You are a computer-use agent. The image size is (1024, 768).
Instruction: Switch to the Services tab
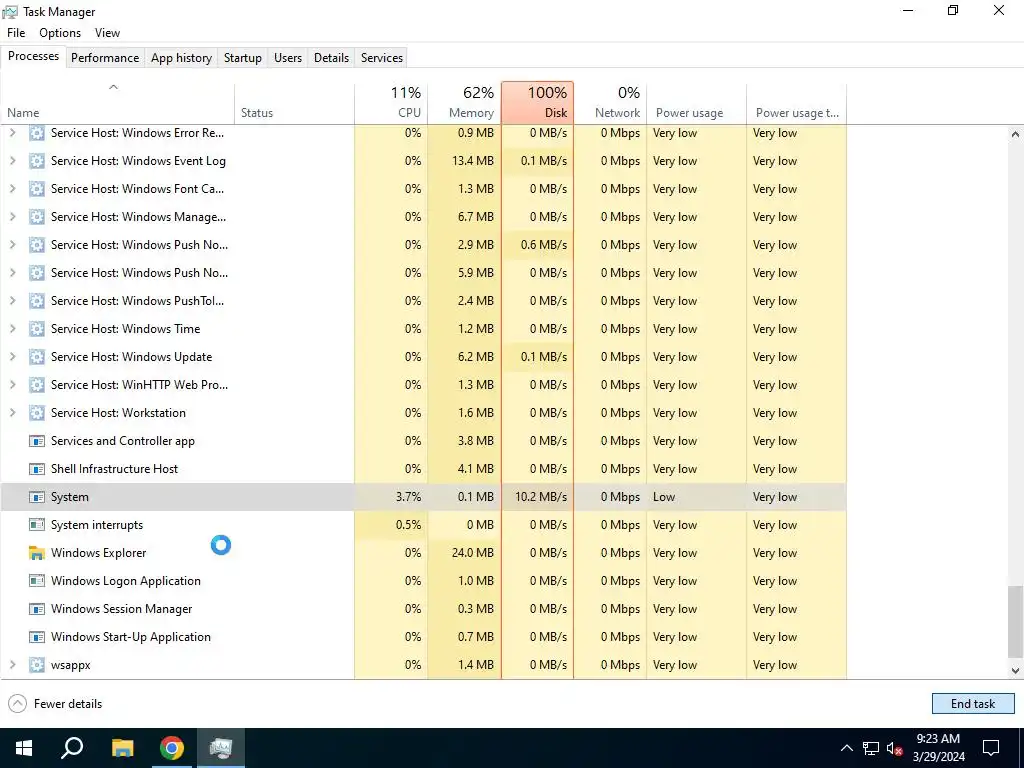click(382, 57)
